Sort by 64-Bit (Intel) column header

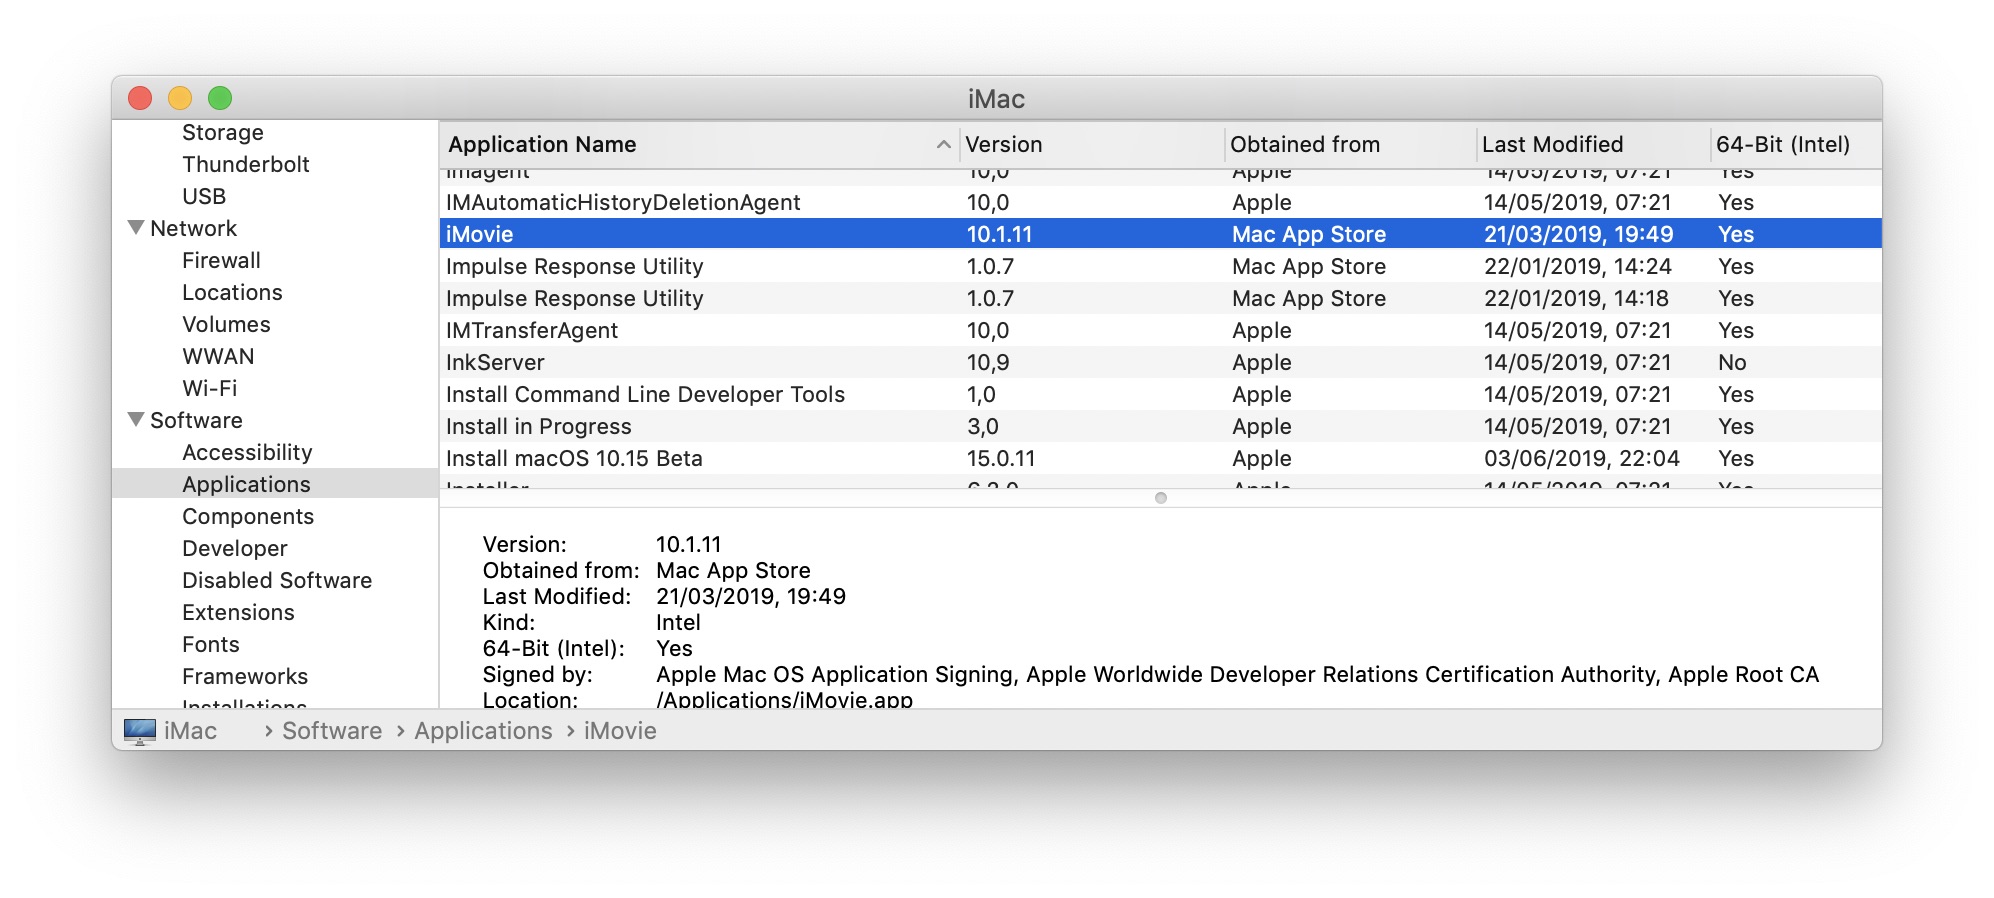click(1795, 145)
